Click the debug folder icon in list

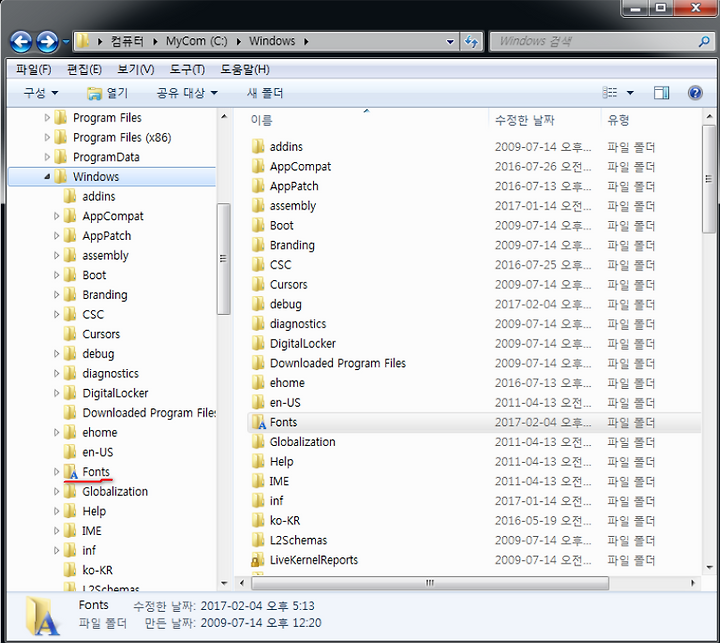coord(259,304)
